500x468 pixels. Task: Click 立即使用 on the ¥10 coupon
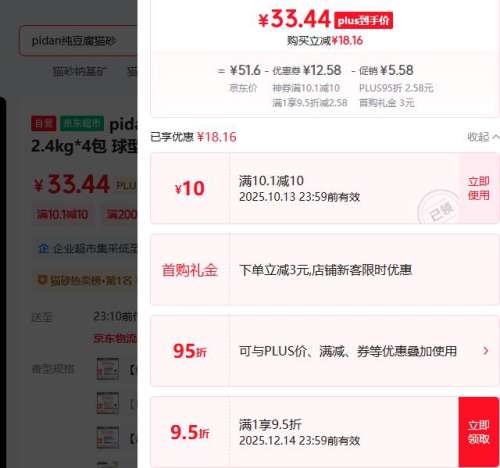479,188
